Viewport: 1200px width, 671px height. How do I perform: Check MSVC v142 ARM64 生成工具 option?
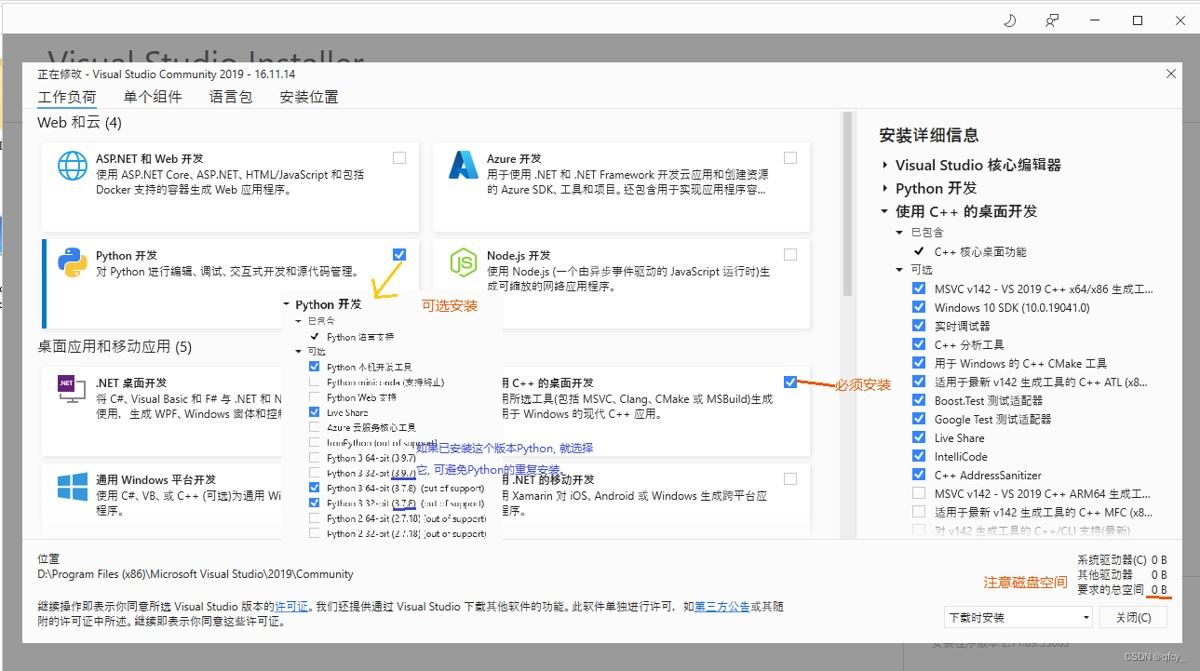click(x=919, y=493)
